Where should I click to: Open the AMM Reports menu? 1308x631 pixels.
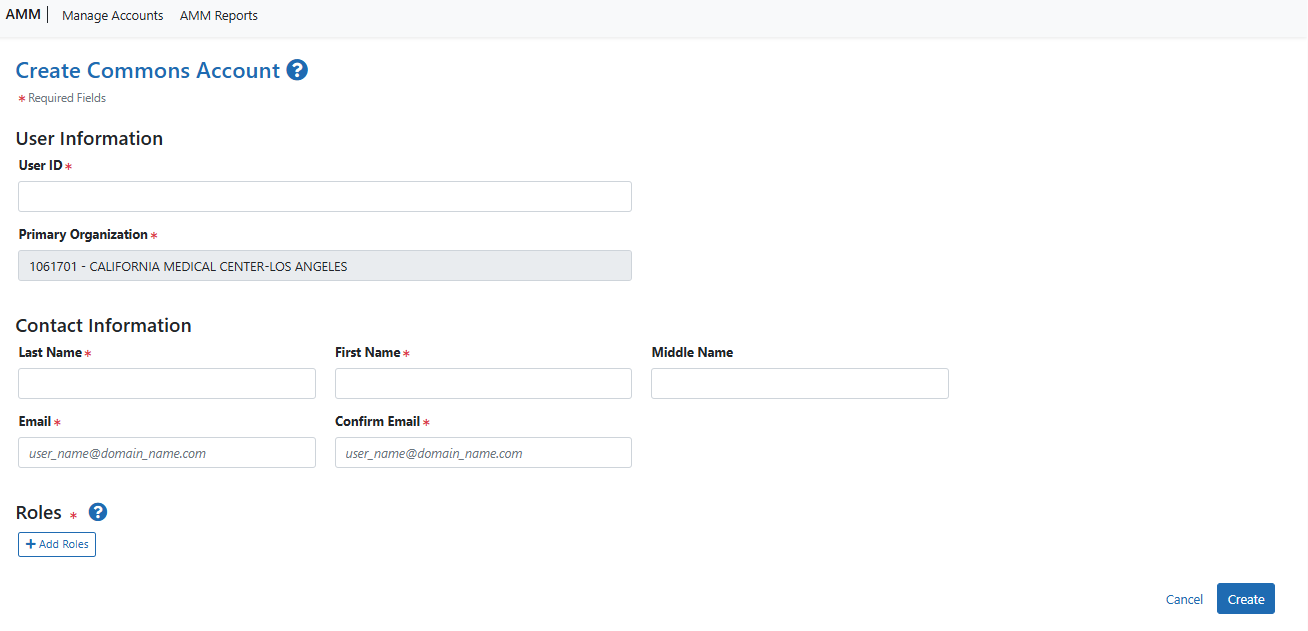tap(219, 16)
